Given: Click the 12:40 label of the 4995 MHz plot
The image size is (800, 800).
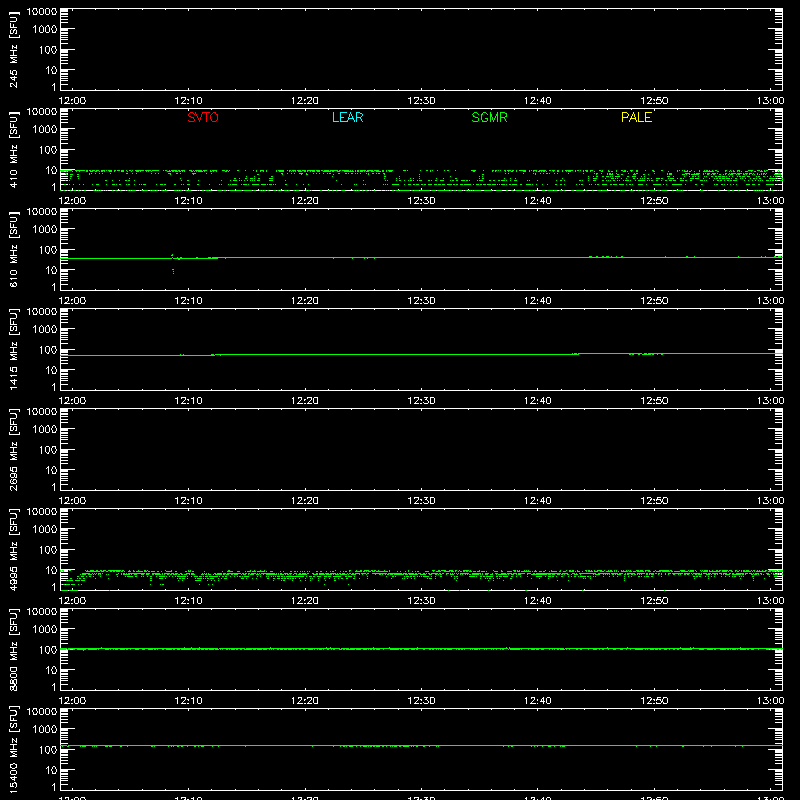Looking at the screenshot, I should click(538, 601).
